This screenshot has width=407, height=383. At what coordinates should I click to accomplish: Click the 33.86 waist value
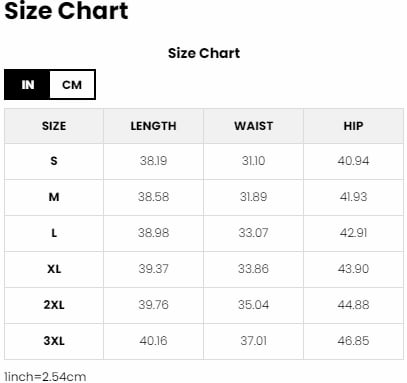pos(253,269)
